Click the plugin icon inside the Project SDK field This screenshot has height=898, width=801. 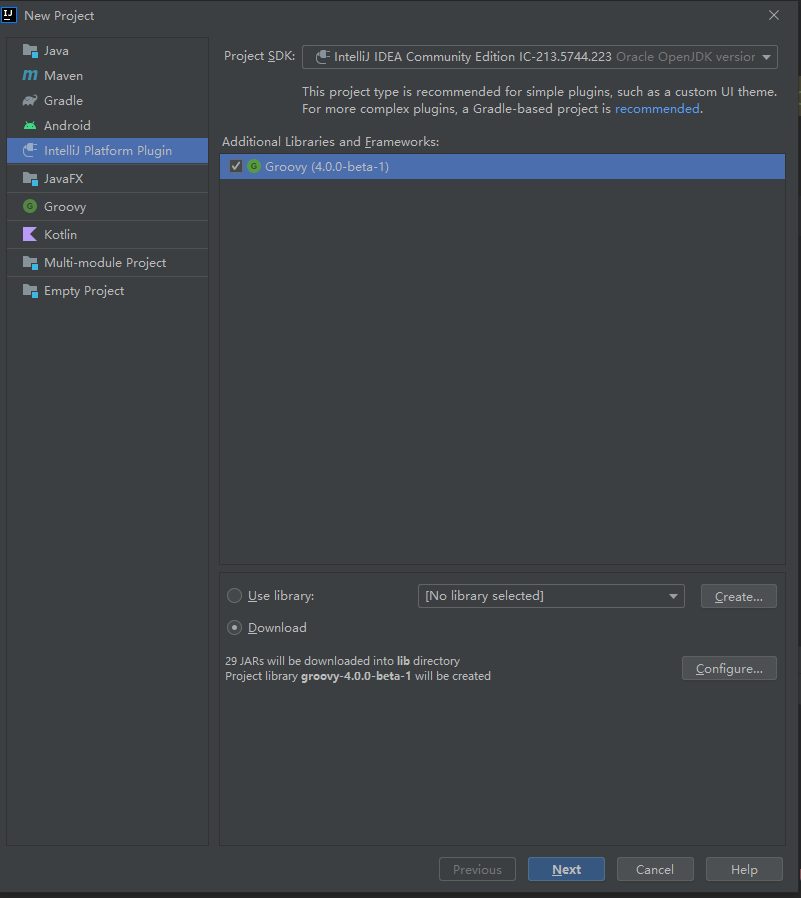click(323, 57)
